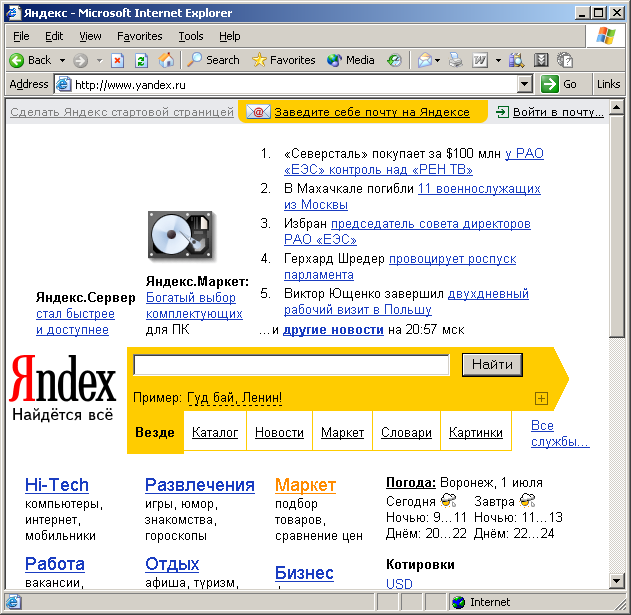Open the Search pane in toolbar
631x615 pixels.
pyautogui.click(x=214, y=60)
